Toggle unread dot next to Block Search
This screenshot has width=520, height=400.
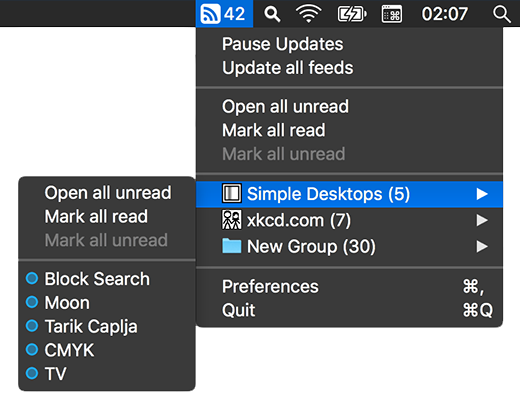[32, 278]
